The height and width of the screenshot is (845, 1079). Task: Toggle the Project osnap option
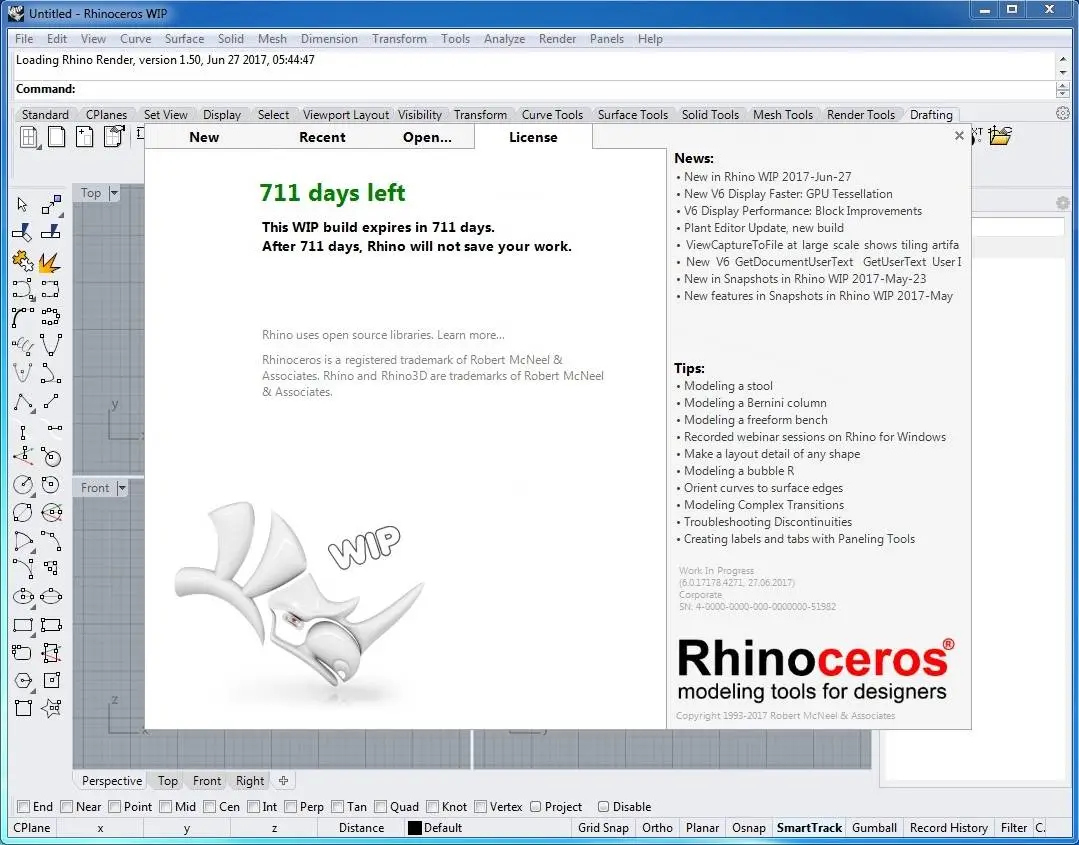tap(535, 806)
